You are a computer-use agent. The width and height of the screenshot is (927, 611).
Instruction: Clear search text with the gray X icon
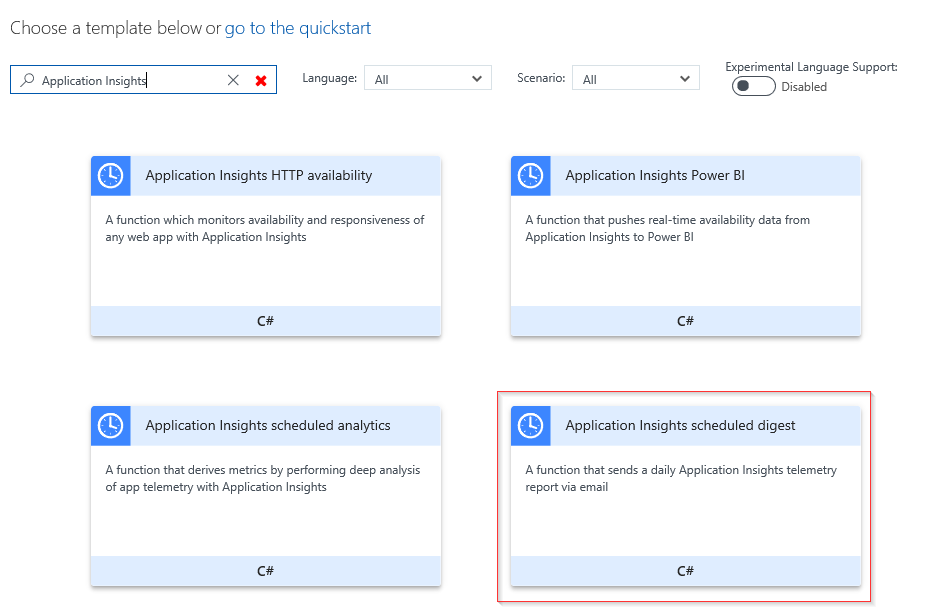click(233, 80)
